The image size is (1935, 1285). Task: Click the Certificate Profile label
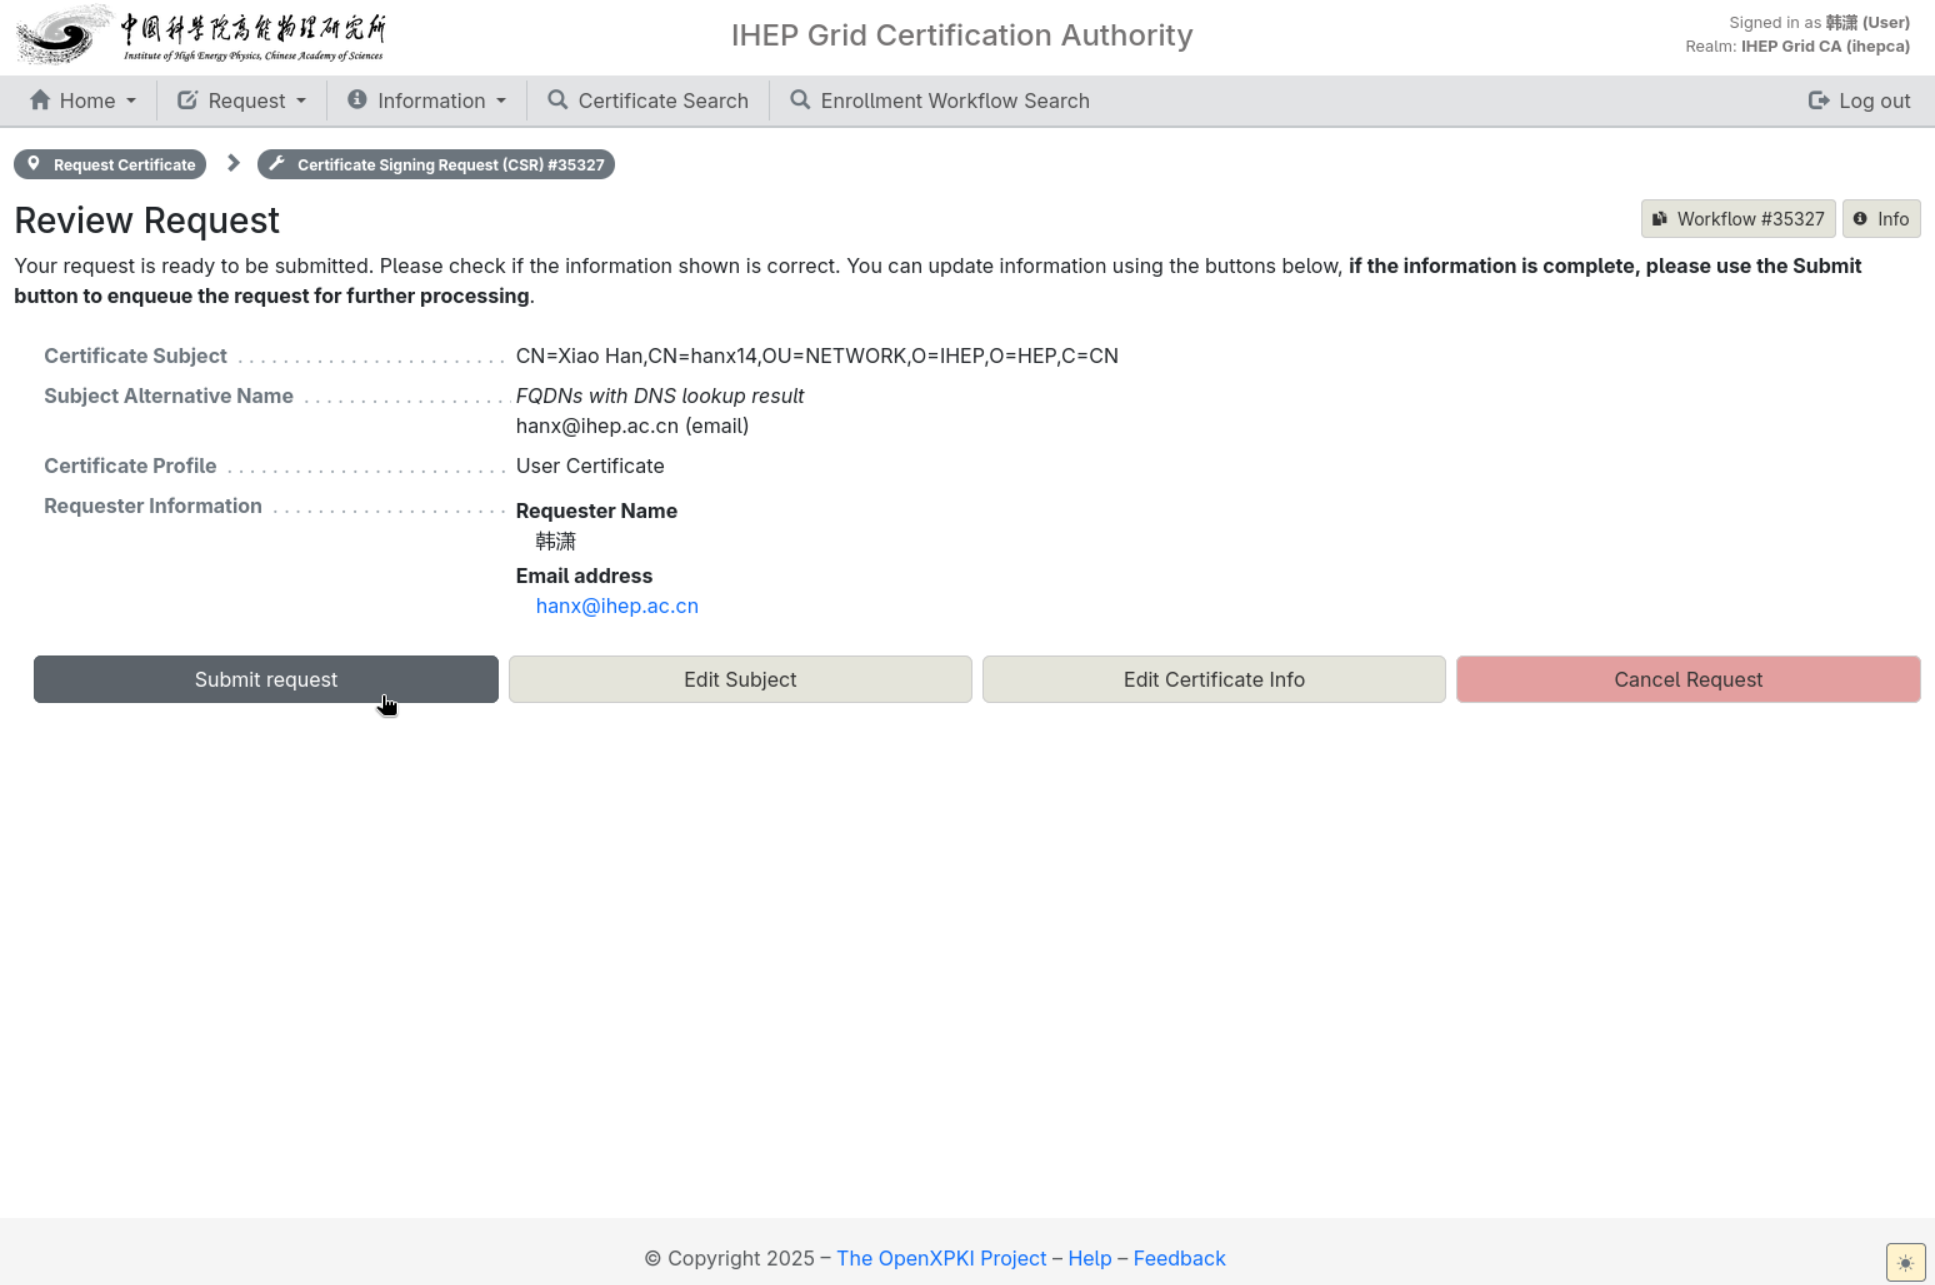130,466
